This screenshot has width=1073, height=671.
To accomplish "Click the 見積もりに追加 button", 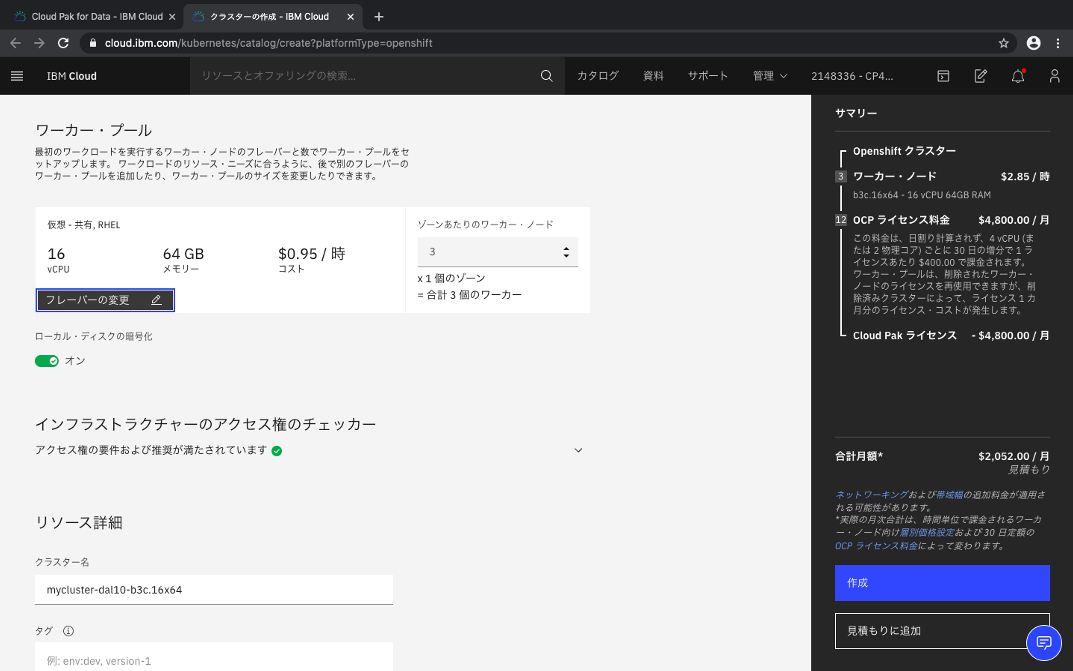I will [x=942, y=631].
